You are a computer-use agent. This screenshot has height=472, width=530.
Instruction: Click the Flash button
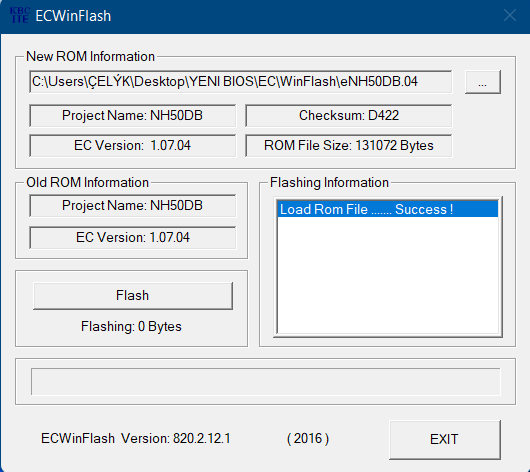[x=133, y=296]
